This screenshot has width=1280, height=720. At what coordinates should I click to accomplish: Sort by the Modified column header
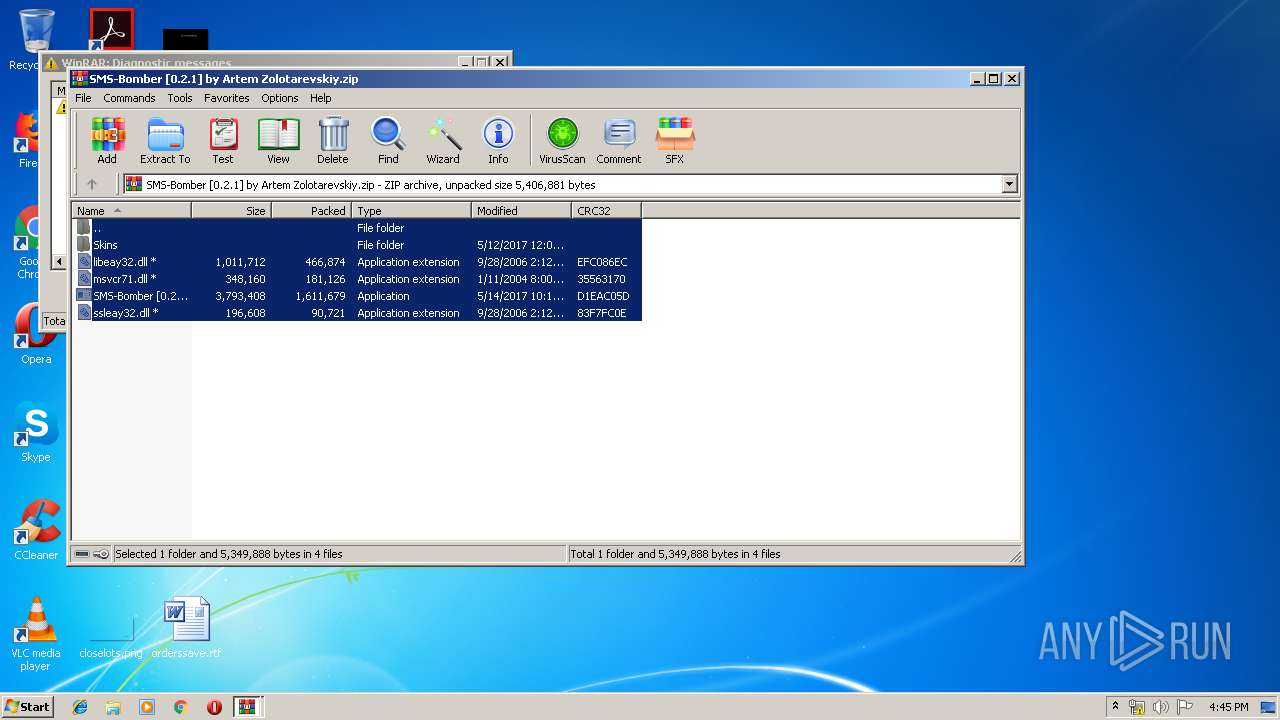521,210
